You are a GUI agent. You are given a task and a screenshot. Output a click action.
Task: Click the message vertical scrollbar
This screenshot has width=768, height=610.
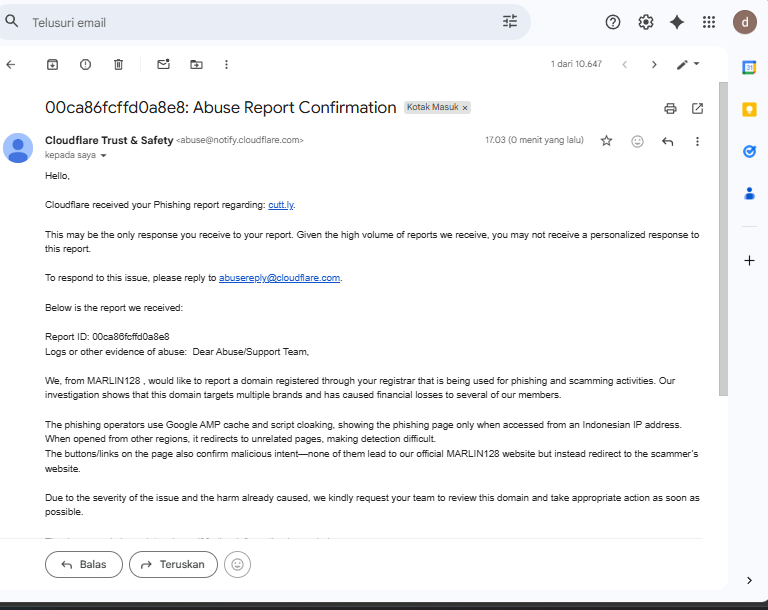point(723,239)
